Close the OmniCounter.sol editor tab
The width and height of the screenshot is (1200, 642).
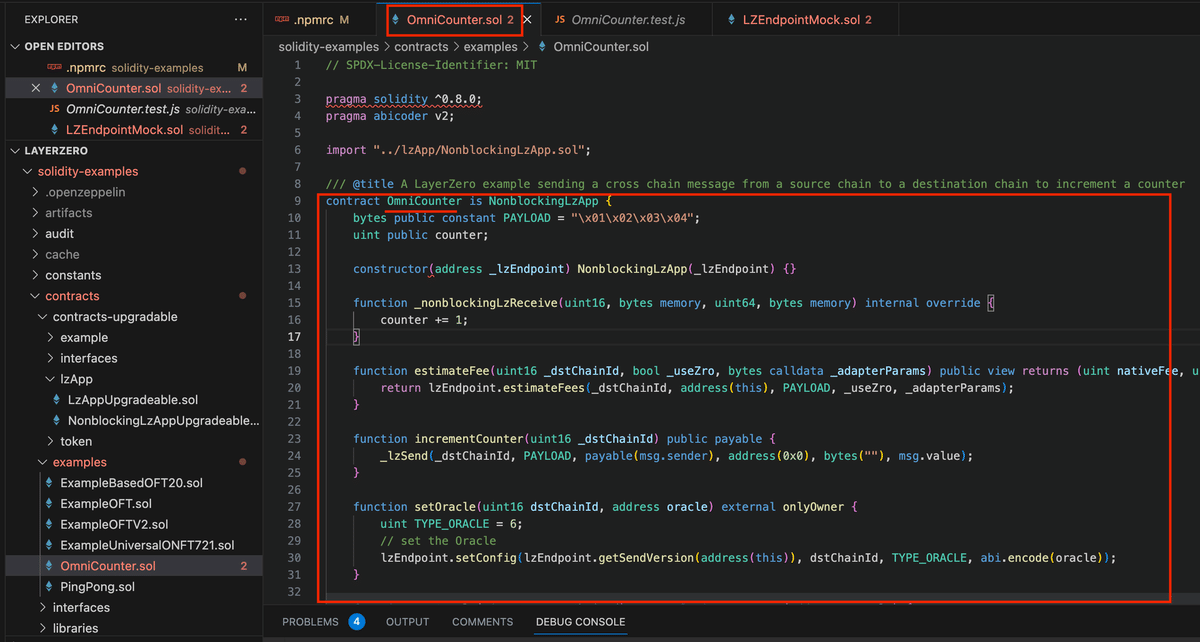pos(528,19)
